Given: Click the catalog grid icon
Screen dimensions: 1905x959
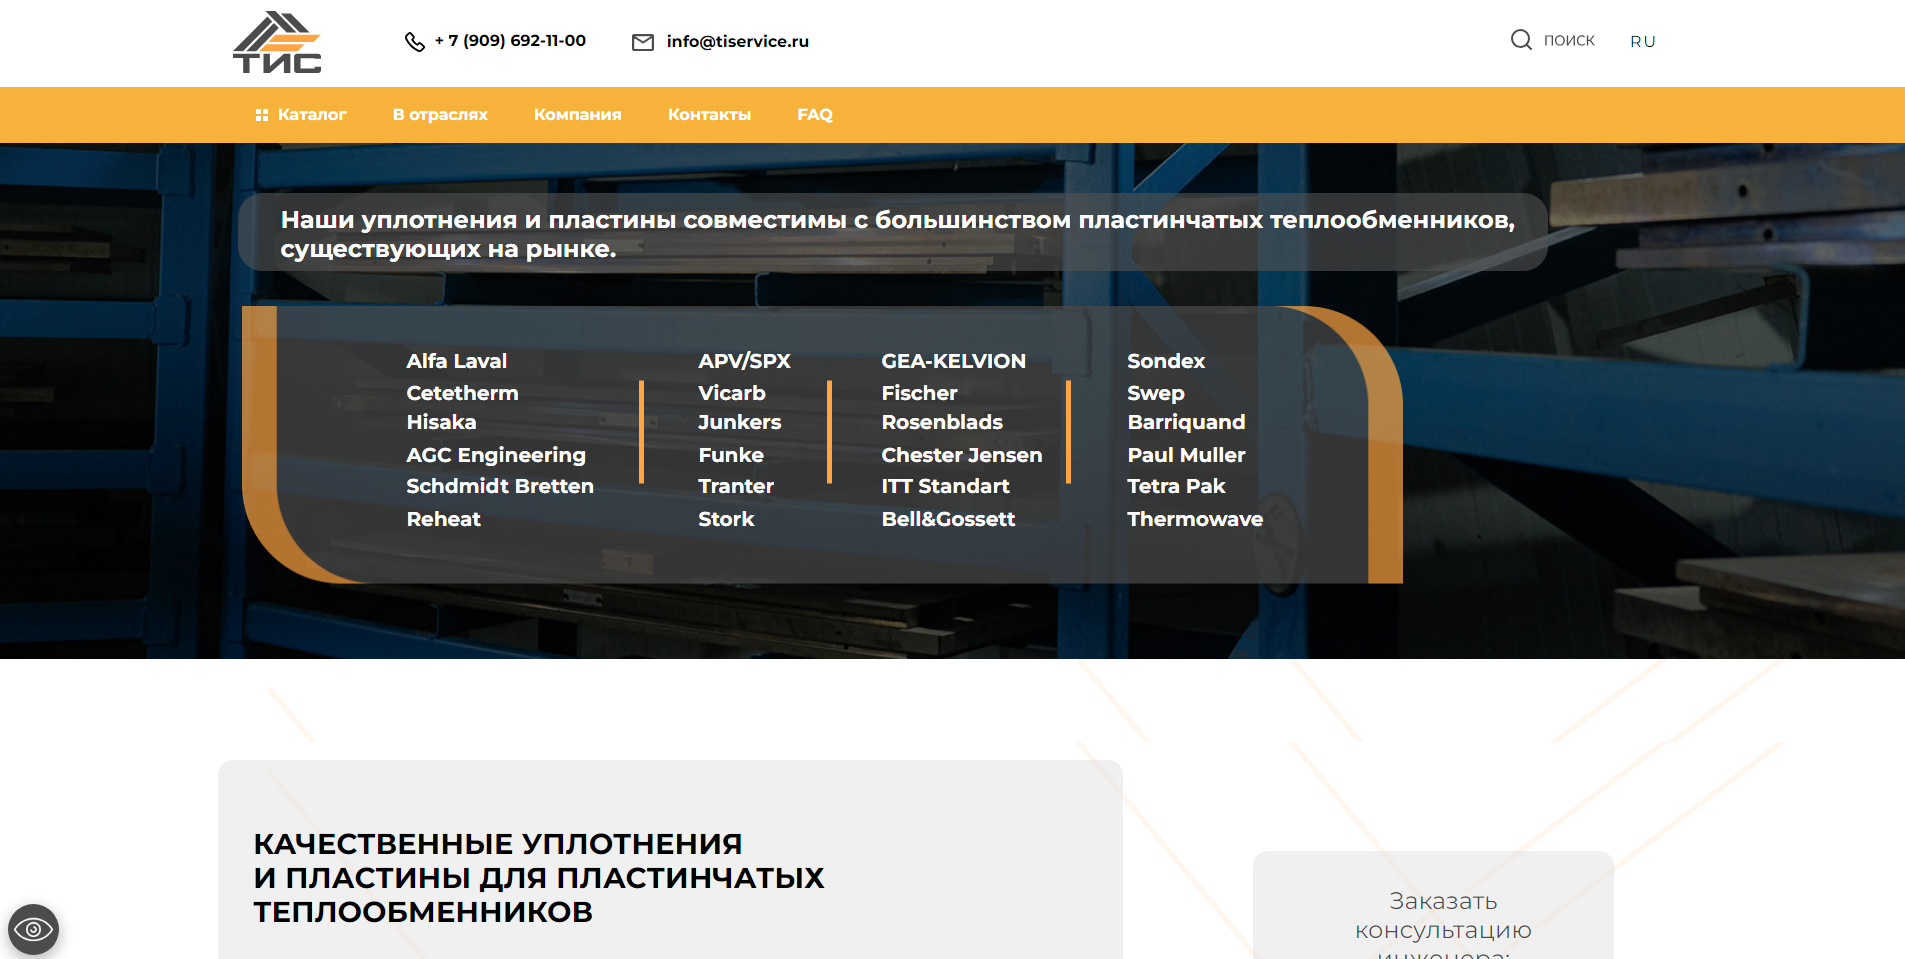Looking at the screenshot, I should tap(262, 115).
